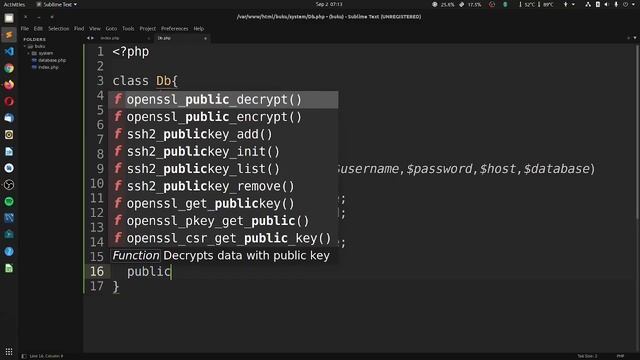Open the power system menu

tap(629, 4)
